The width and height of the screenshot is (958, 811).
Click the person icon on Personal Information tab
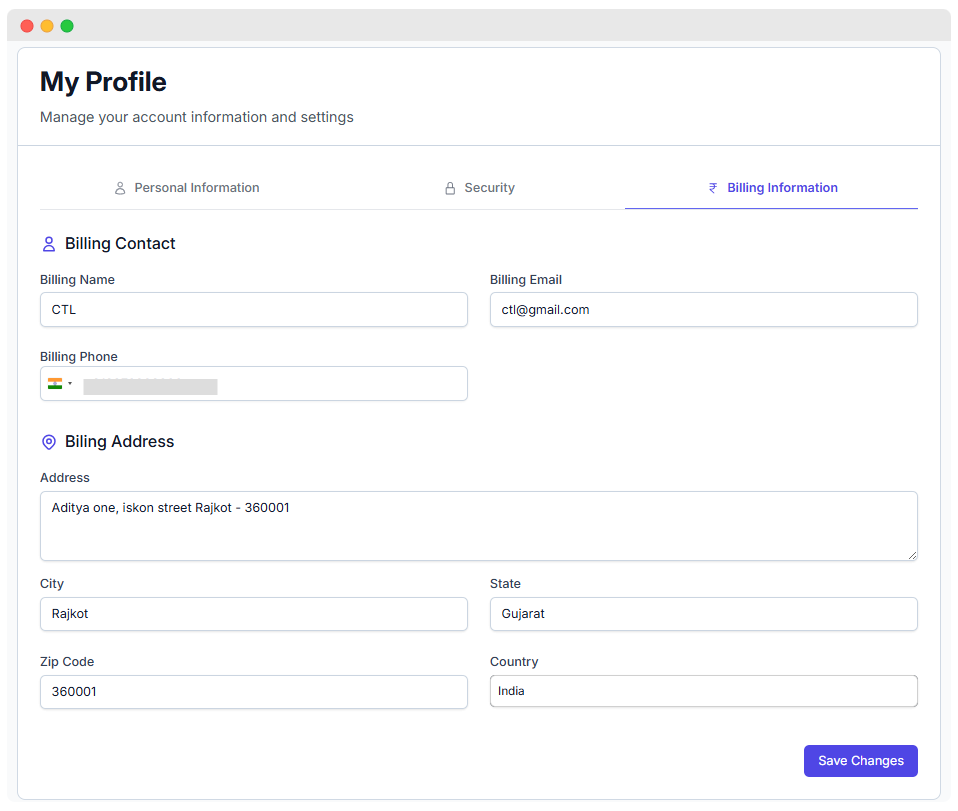[120, 188]
